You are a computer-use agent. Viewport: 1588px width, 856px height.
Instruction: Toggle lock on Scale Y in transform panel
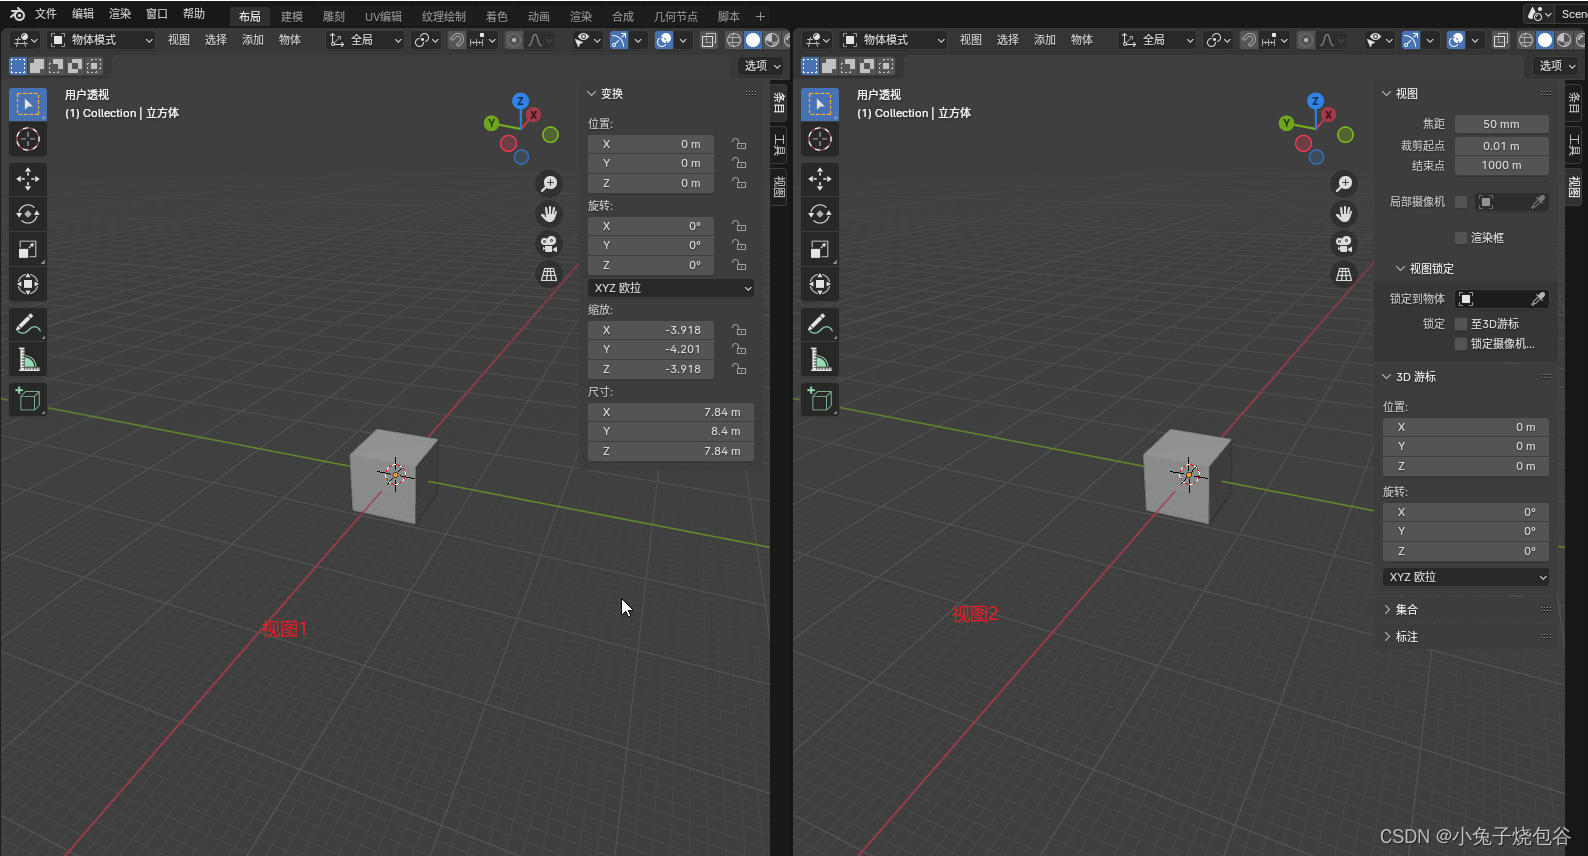click(739, 349)
